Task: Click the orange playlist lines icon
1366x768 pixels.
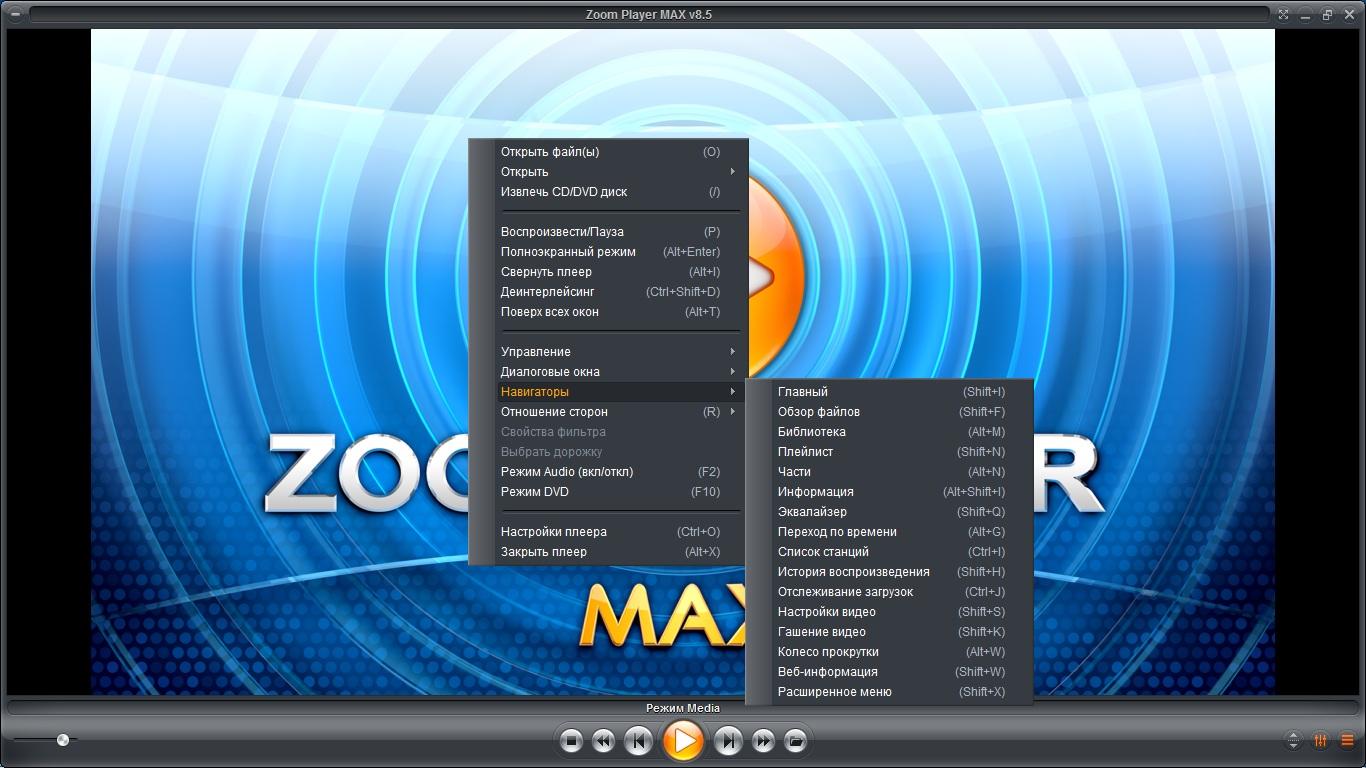Action: tap(1347, 741)
